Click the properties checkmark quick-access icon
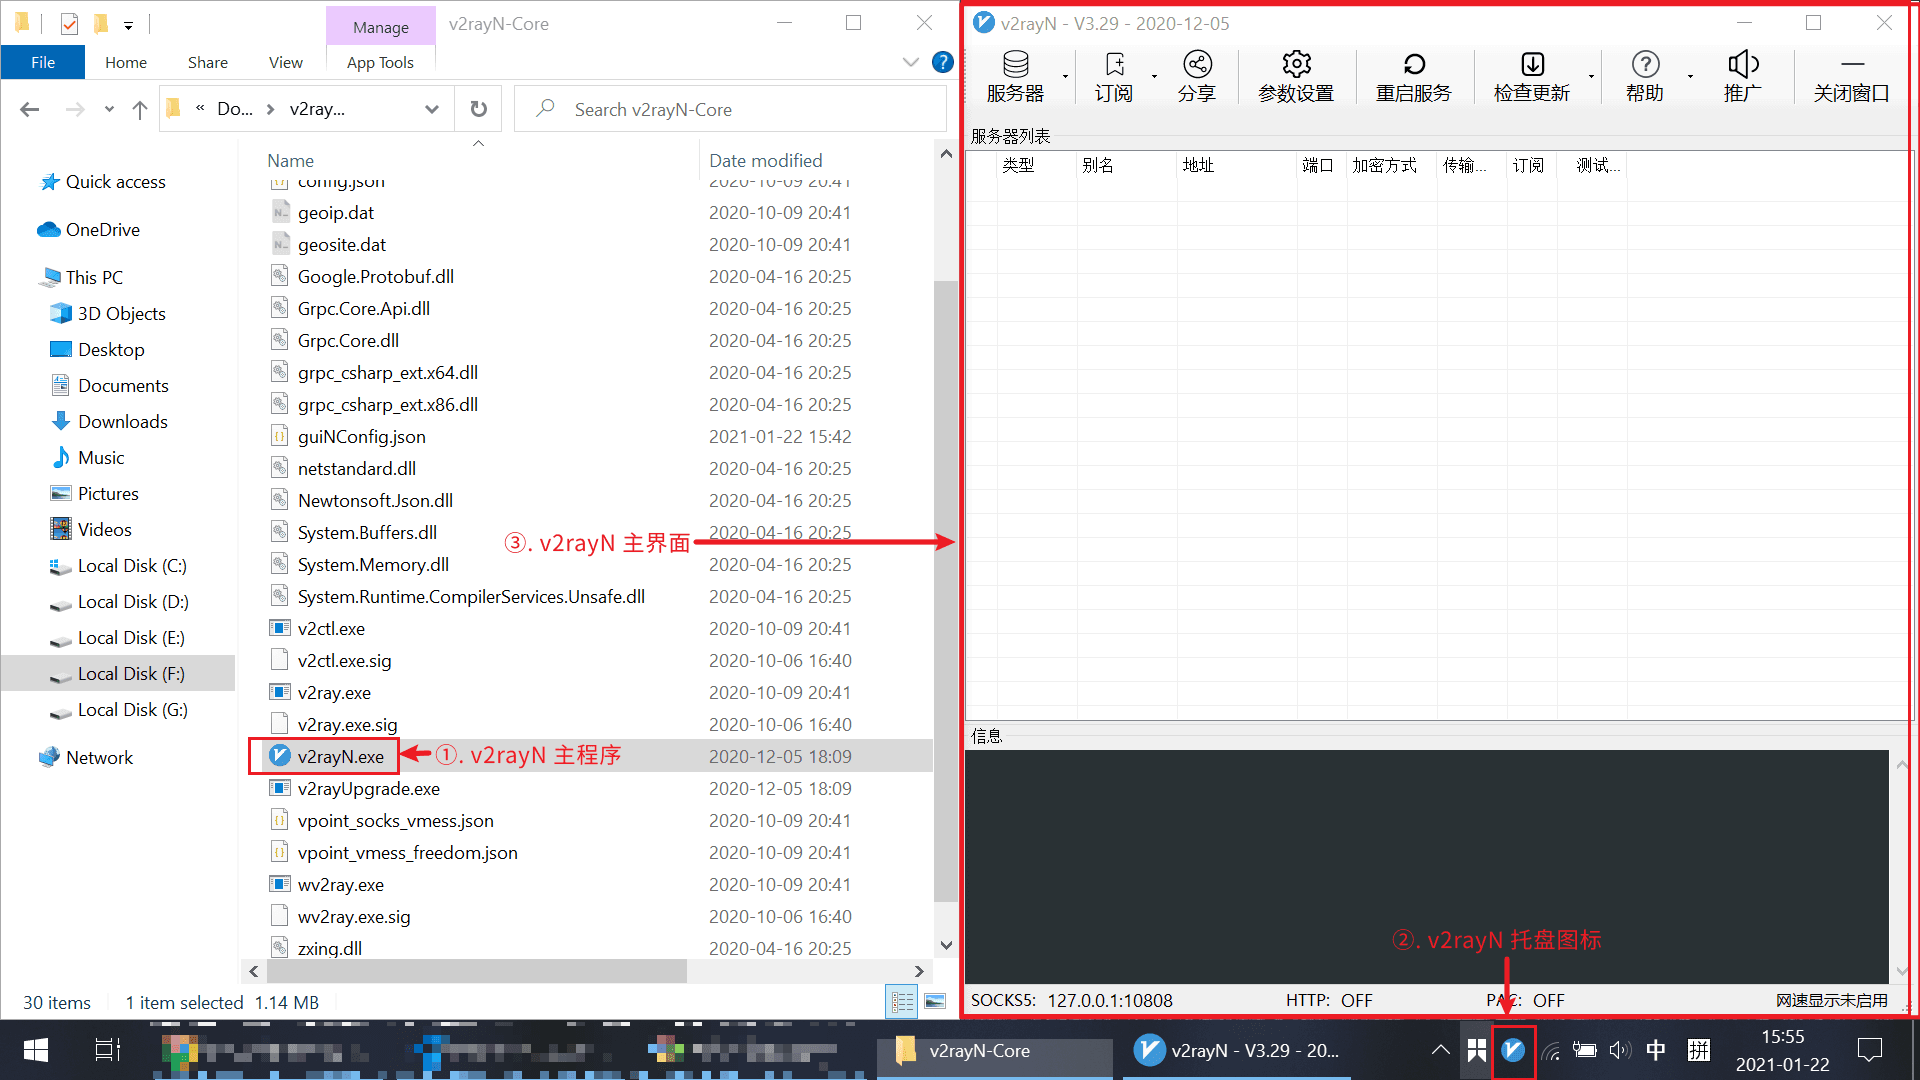The height and width of the screenshot is (1080, 1920). coord(69,23)
